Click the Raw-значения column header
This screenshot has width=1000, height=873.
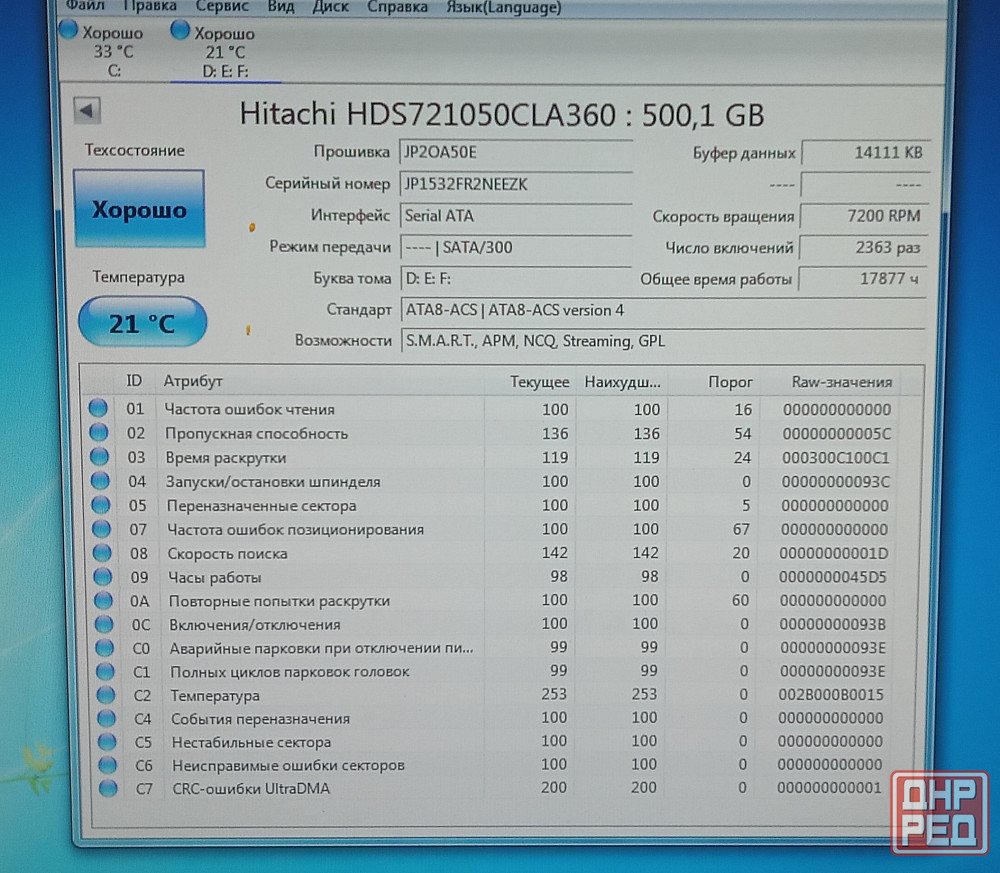tap(841, 382)
